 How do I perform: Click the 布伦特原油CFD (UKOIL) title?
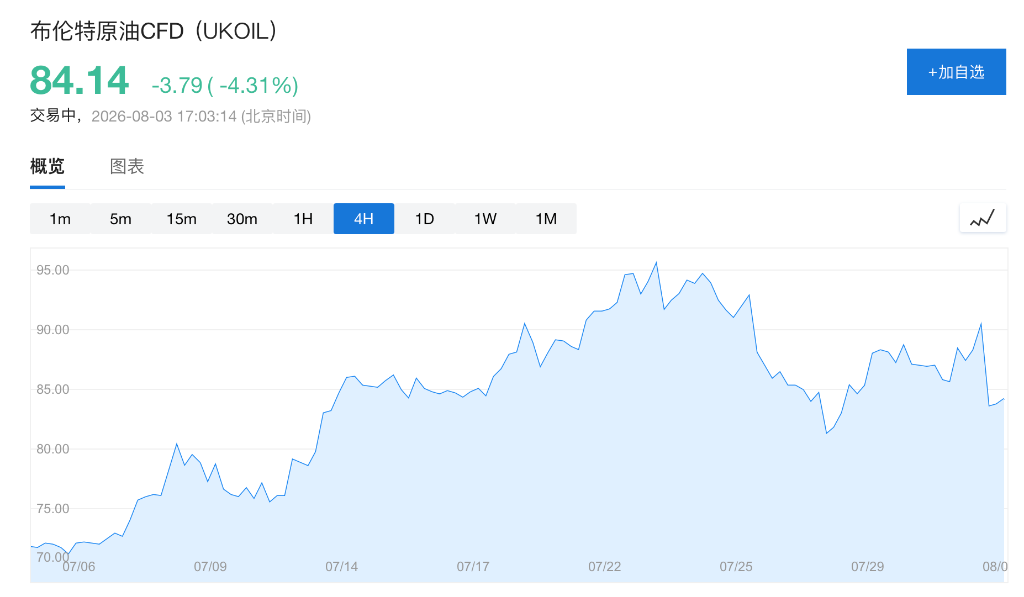tap(154, 31)
